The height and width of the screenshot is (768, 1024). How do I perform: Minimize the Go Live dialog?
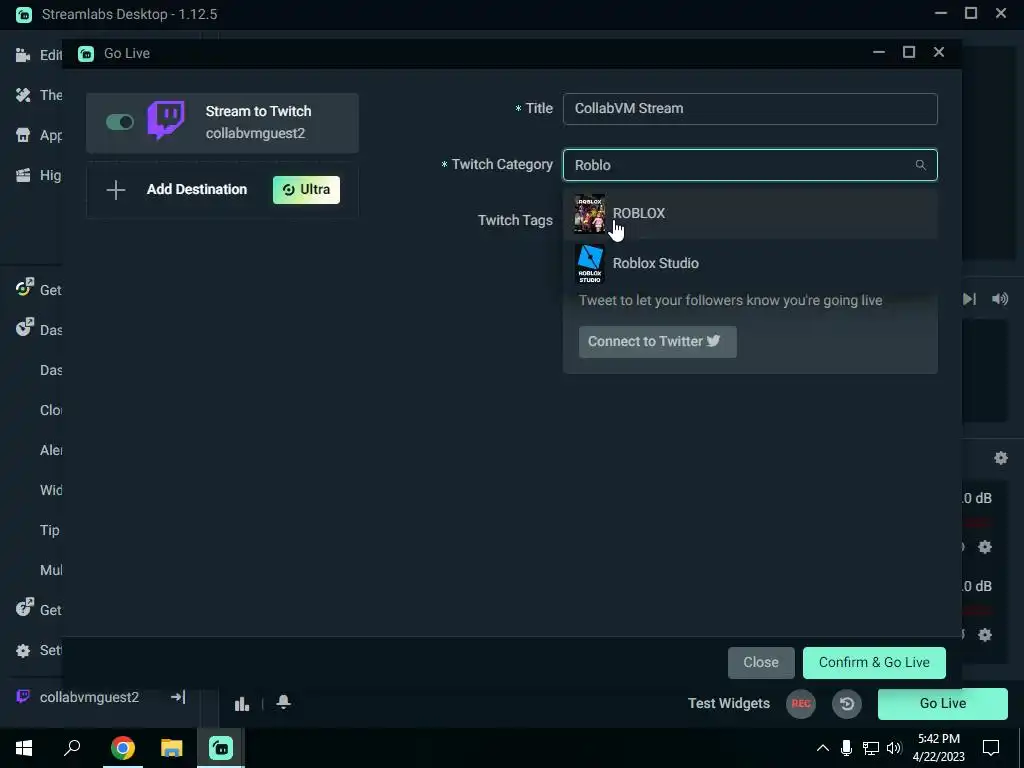tap(879, 52)
